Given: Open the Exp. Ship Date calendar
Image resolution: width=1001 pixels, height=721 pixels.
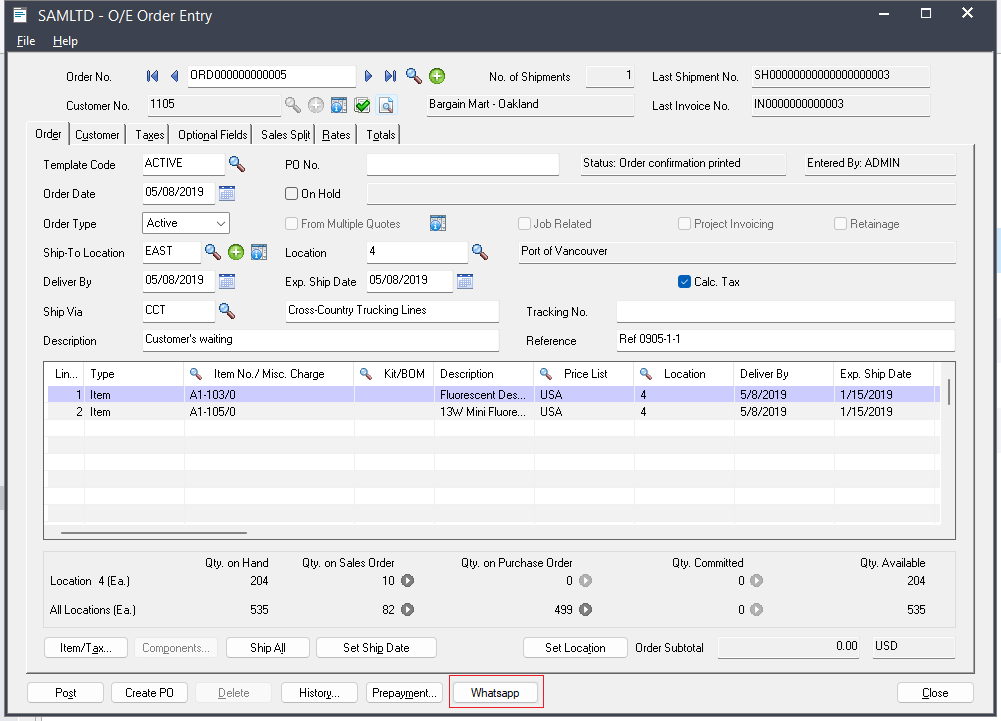Looking at the screenshot, I should [465, 281].
